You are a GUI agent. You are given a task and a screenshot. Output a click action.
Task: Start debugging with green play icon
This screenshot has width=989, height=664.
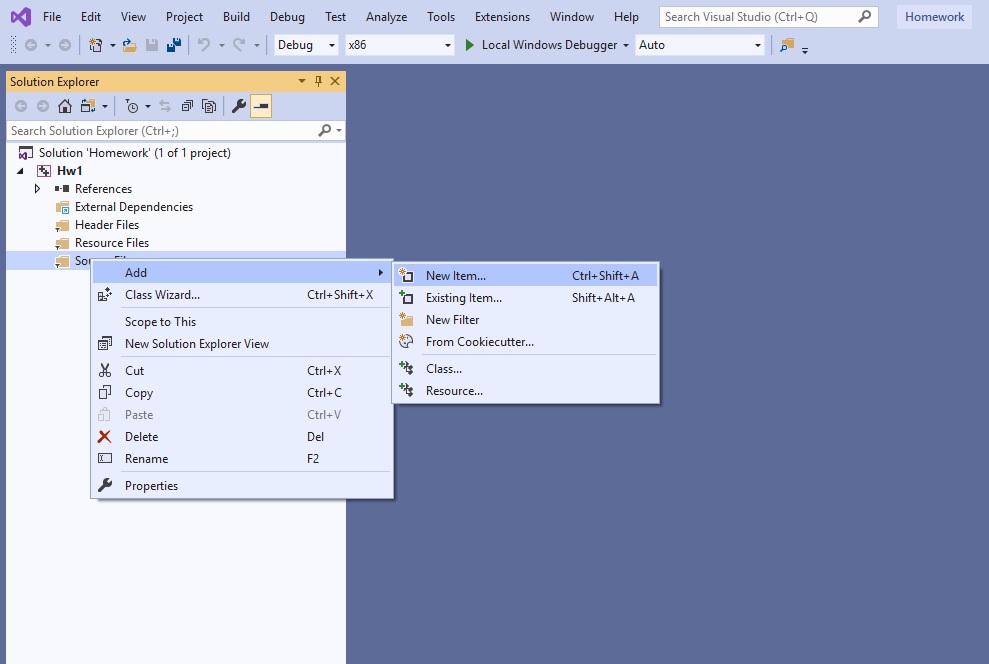pos(469,45)
